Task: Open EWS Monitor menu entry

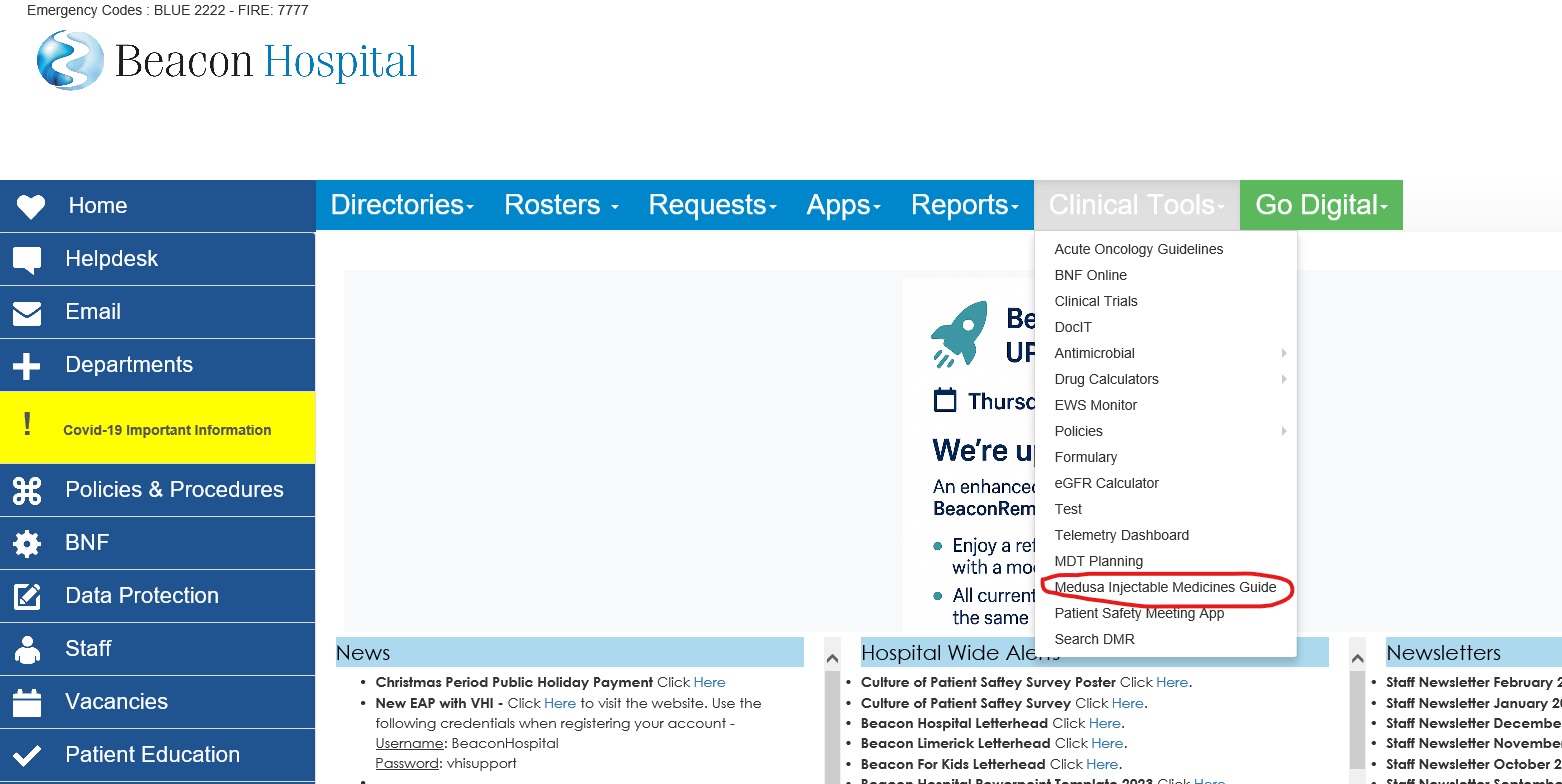Action: [1166, 405]
